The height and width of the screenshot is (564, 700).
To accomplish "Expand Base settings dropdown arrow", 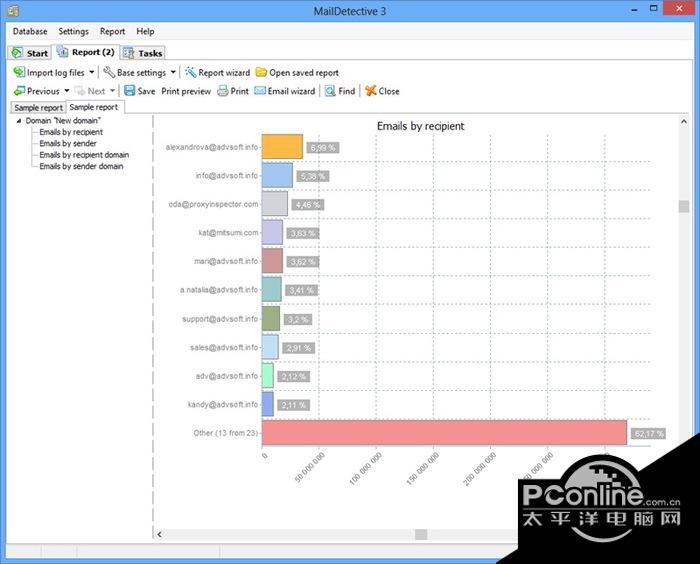I will pos(173,72).
